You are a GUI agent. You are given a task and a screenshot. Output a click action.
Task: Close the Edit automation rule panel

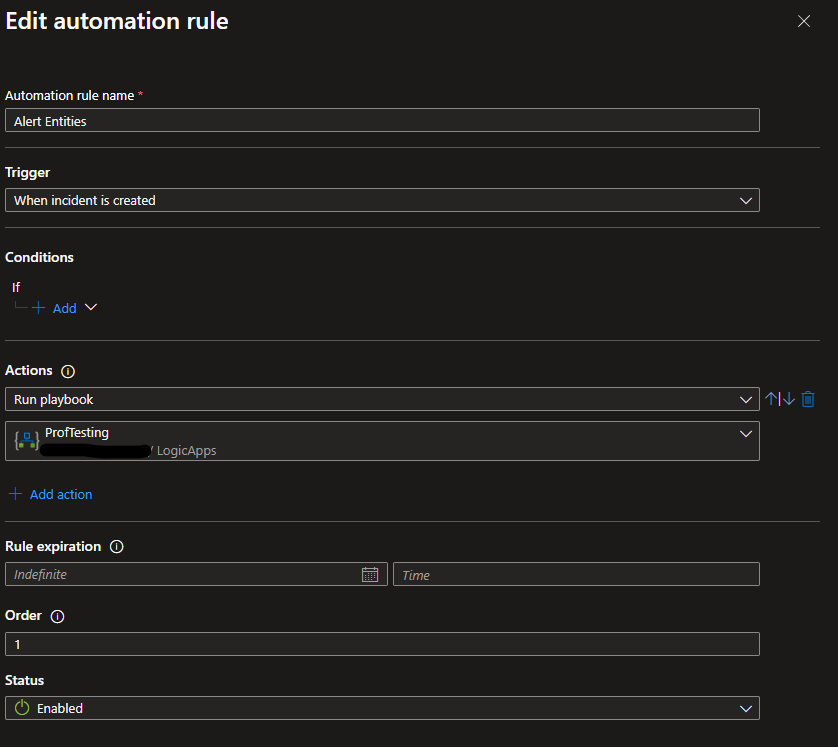click(x=804, y=21)
